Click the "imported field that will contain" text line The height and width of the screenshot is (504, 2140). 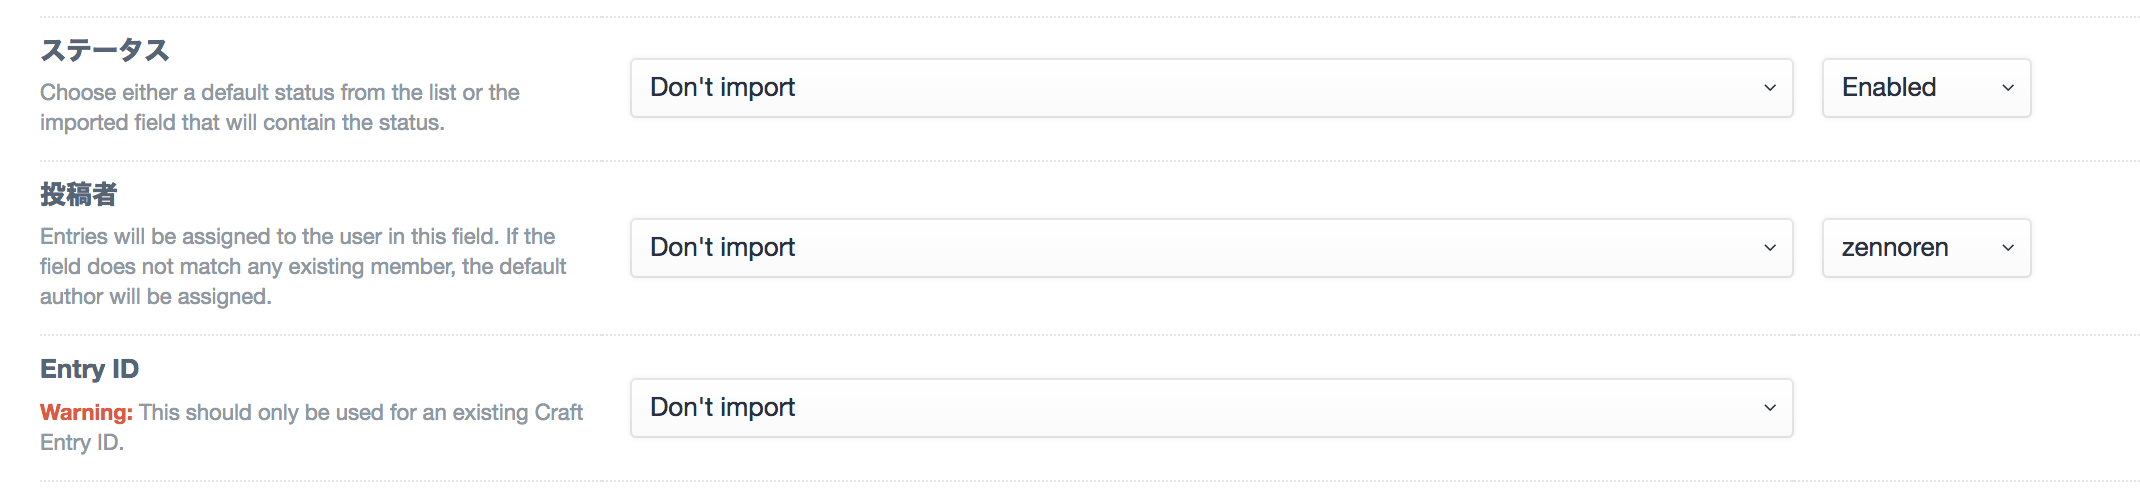[242, 122]
